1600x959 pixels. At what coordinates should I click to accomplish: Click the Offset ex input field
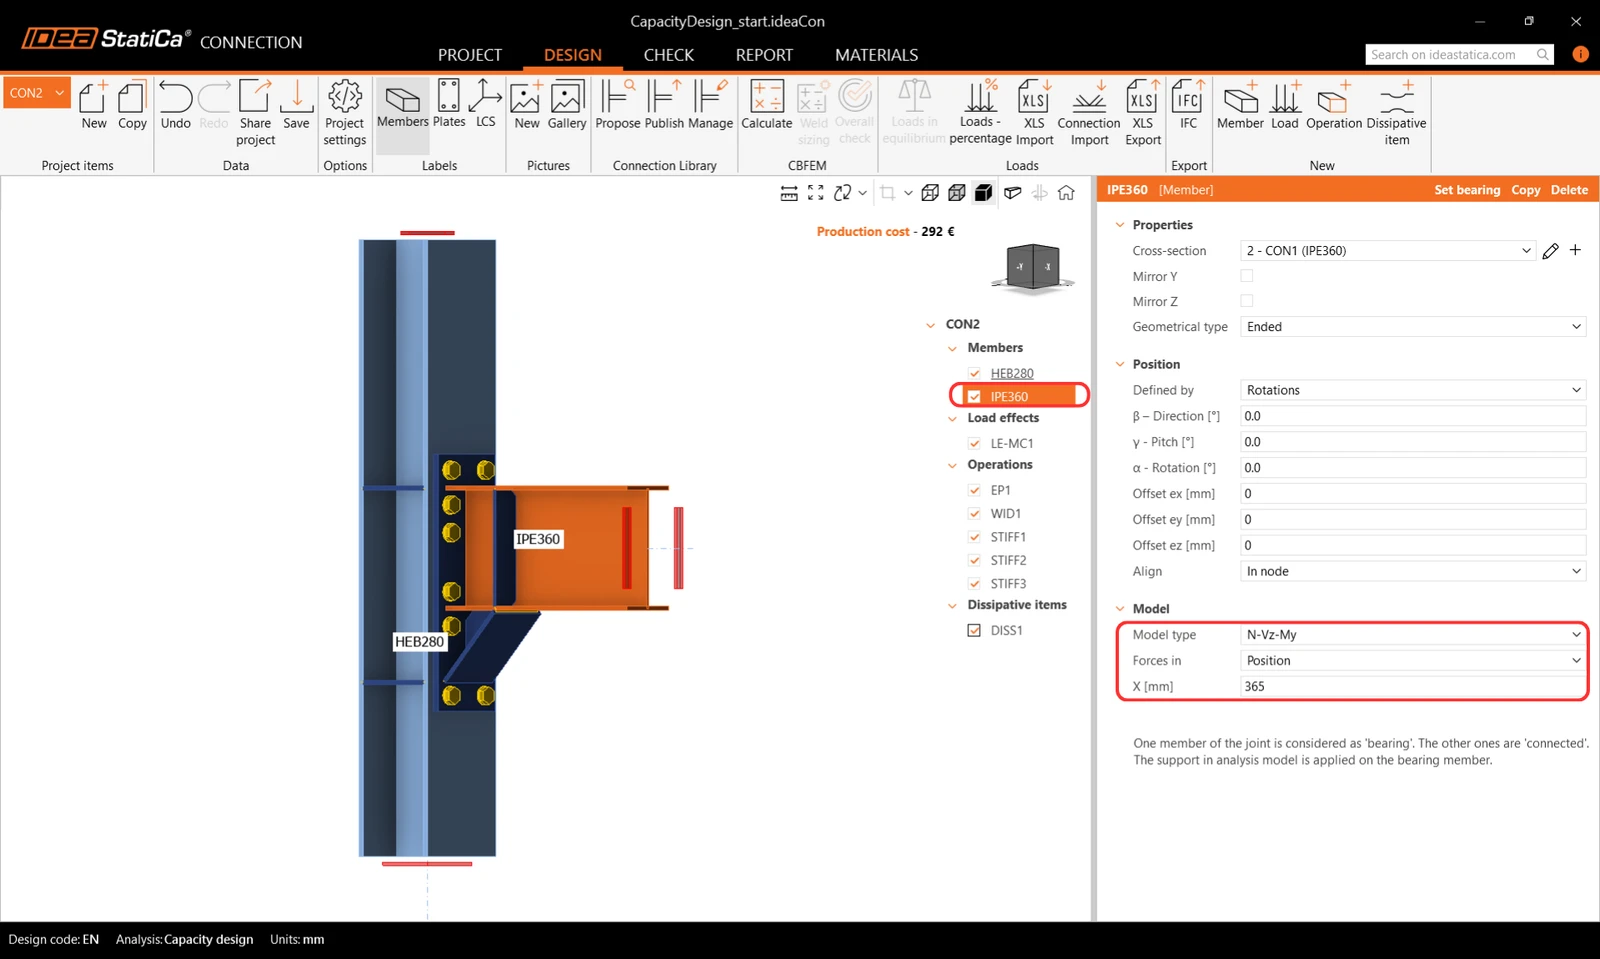click(1413, 493)
